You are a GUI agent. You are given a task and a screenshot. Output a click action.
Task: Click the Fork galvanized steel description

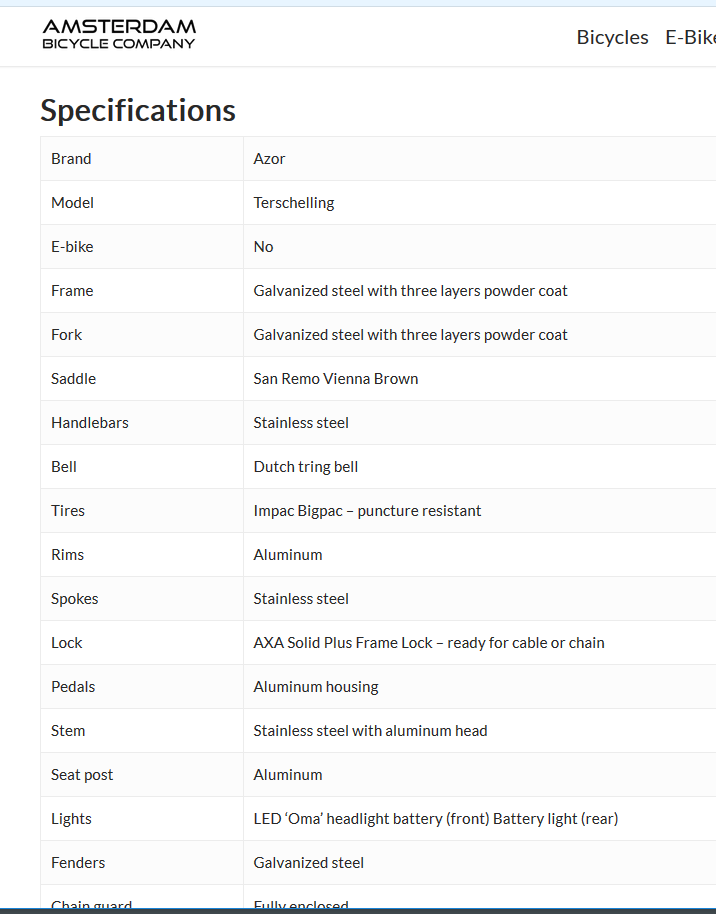[x=410, y=335]
